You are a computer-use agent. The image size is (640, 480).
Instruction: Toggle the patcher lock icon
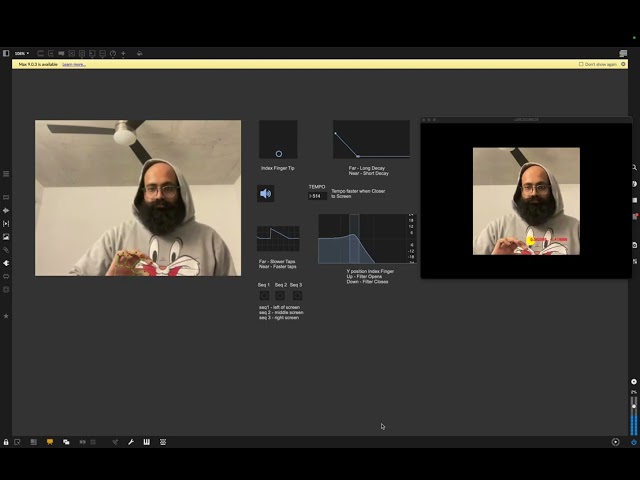pos(6,442)
